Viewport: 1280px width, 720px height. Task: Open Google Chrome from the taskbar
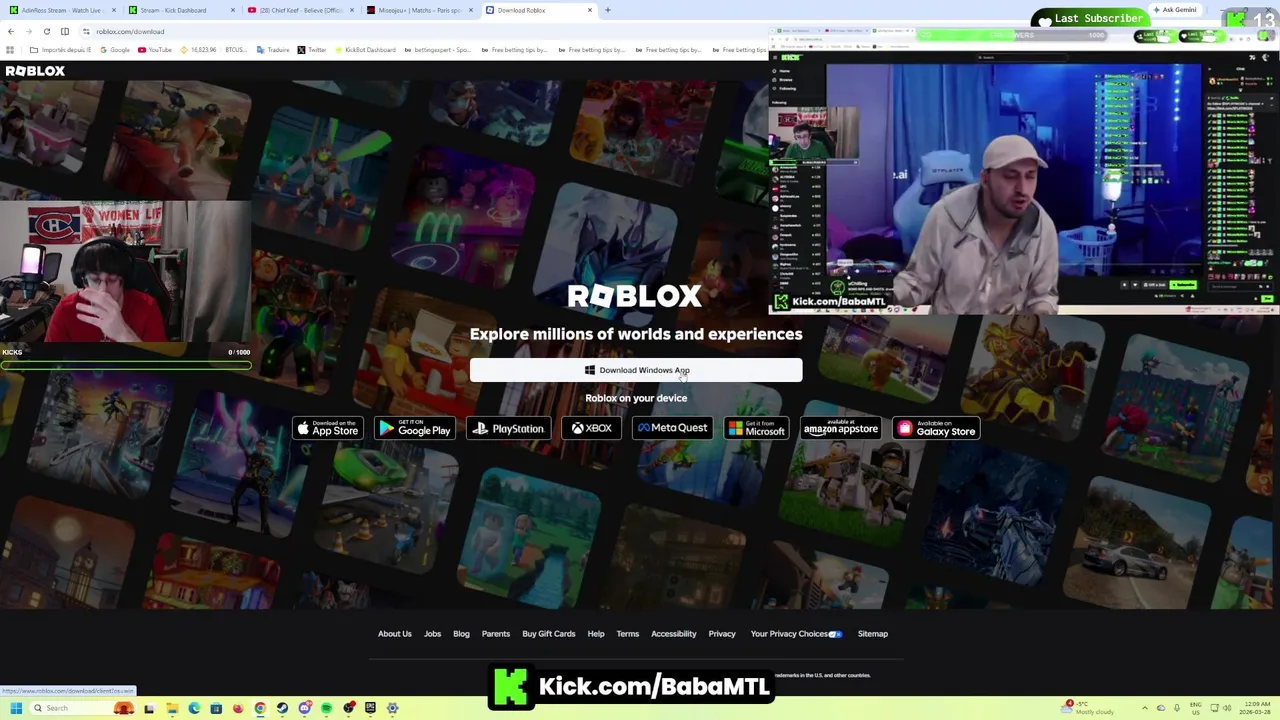(260, 708)
